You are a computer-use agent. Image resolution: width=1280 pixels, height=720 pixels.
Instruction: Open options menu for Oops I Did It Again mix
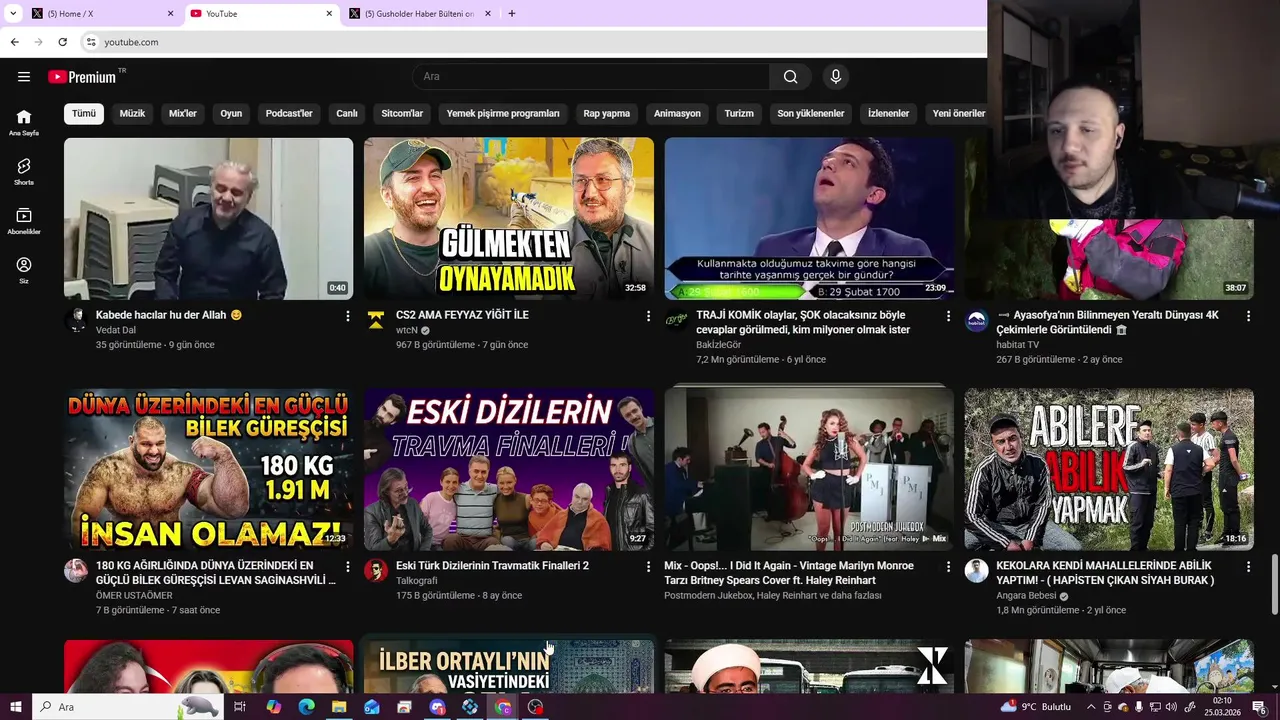(948, 567)
